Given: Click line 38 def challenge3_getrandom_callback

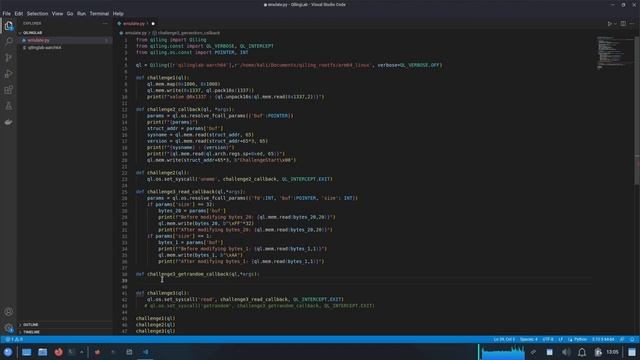Looking at the screenshot, I should 197,274.
